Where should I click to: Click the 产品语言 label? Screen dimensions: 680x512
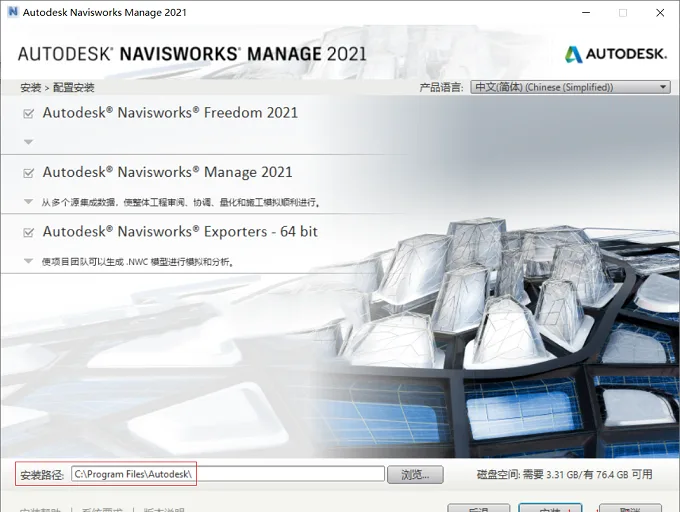(441, 87)
